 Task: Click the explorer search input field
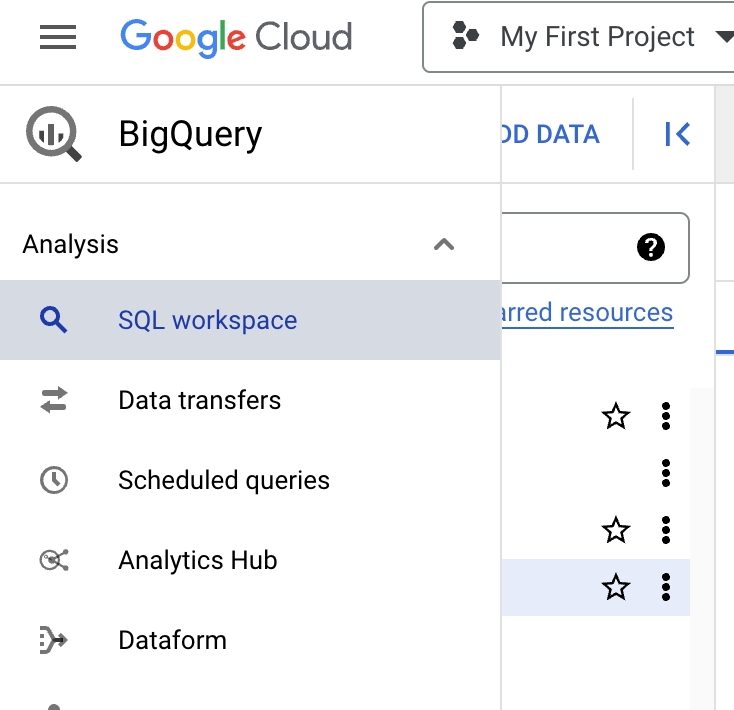565,247
